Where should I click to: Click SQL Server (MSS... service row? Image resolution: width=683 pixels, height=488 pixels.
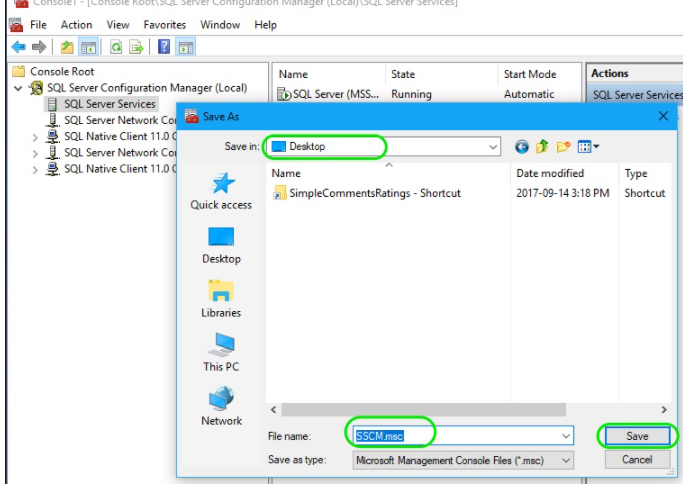pyautogui.click(x=328, y=94)
